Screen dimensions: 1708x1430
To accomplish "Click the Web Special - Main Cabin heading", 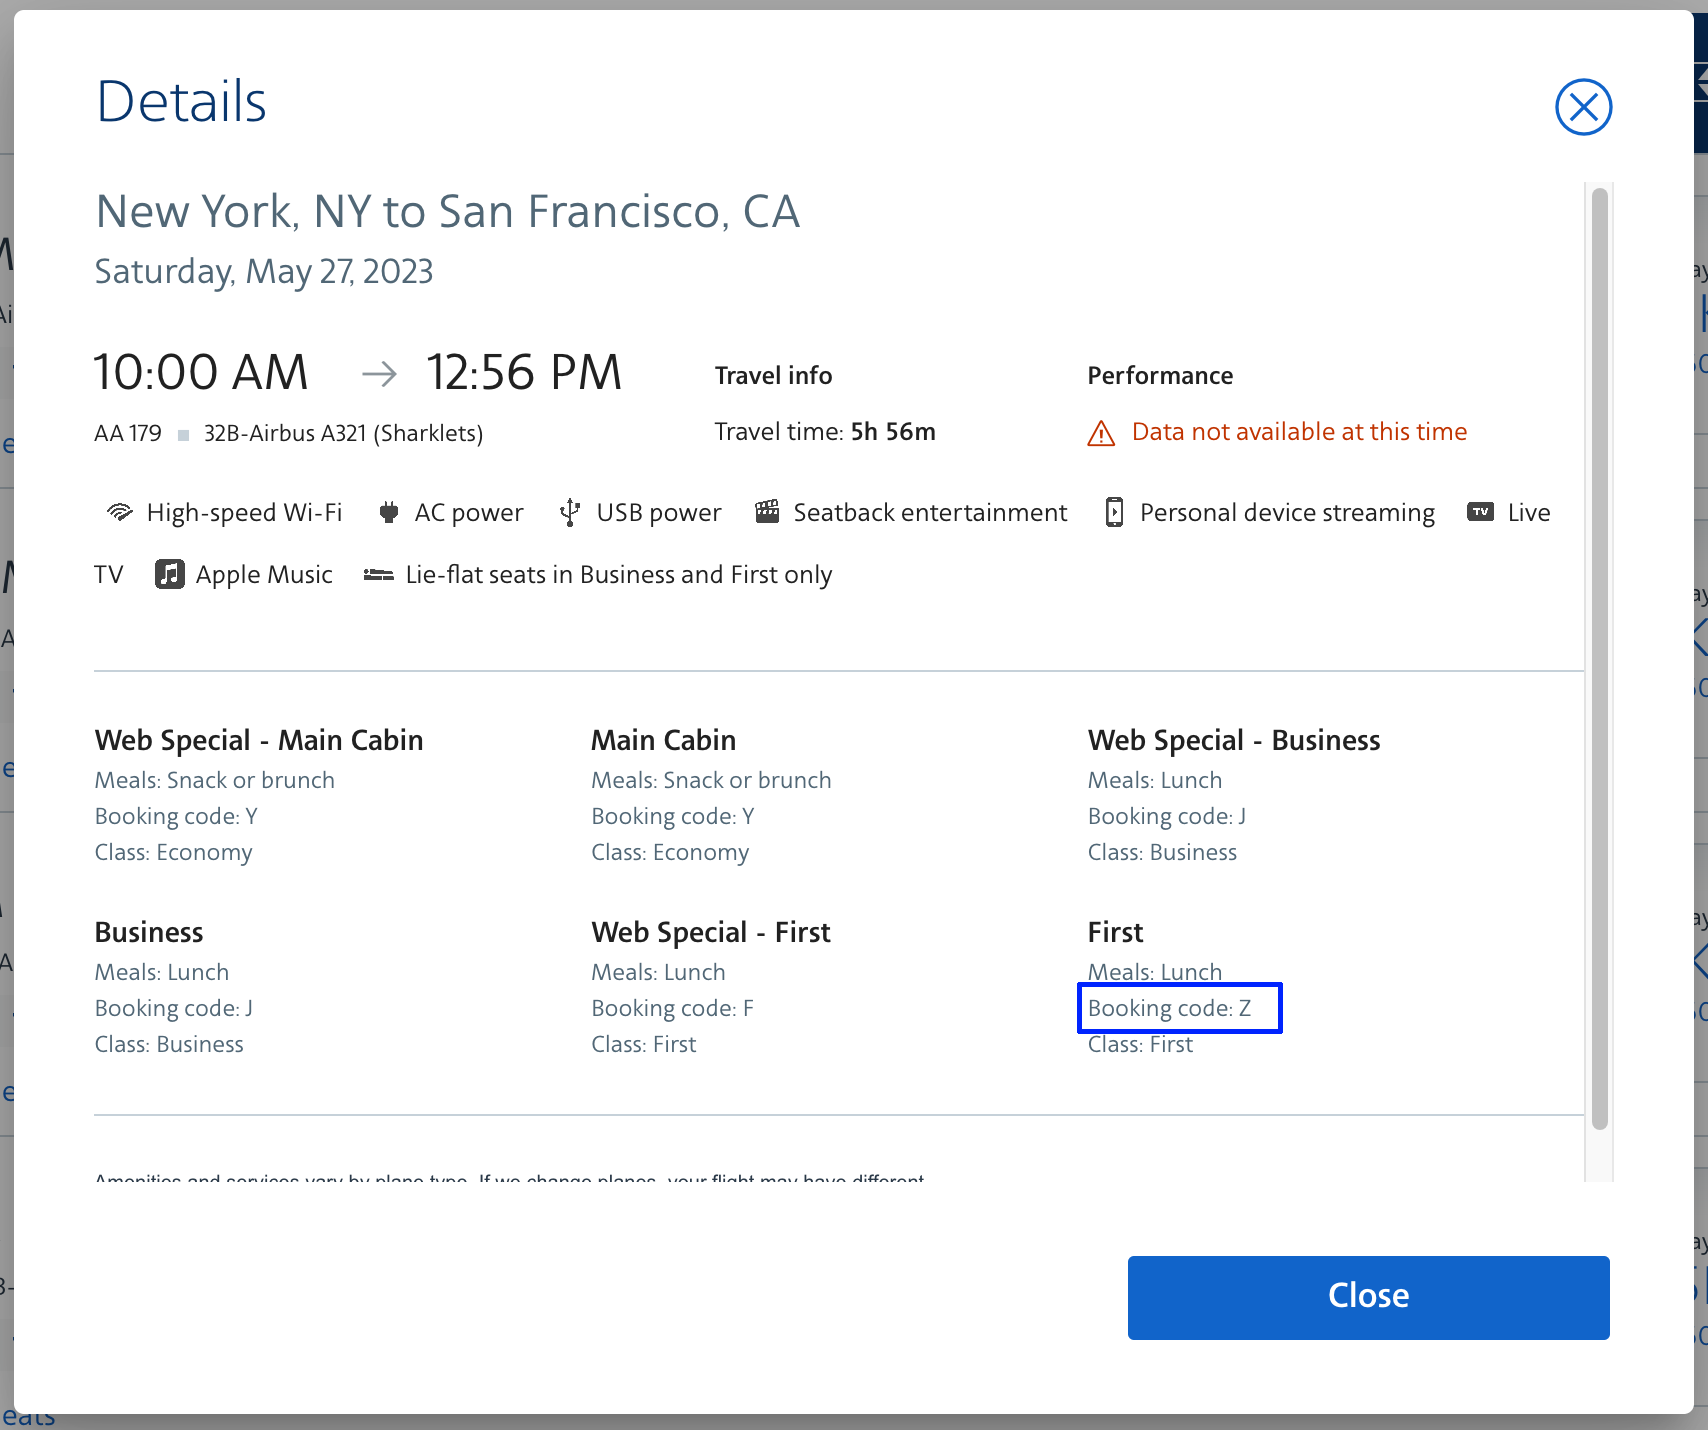I will pyautogui.click(x=259, y=740).
